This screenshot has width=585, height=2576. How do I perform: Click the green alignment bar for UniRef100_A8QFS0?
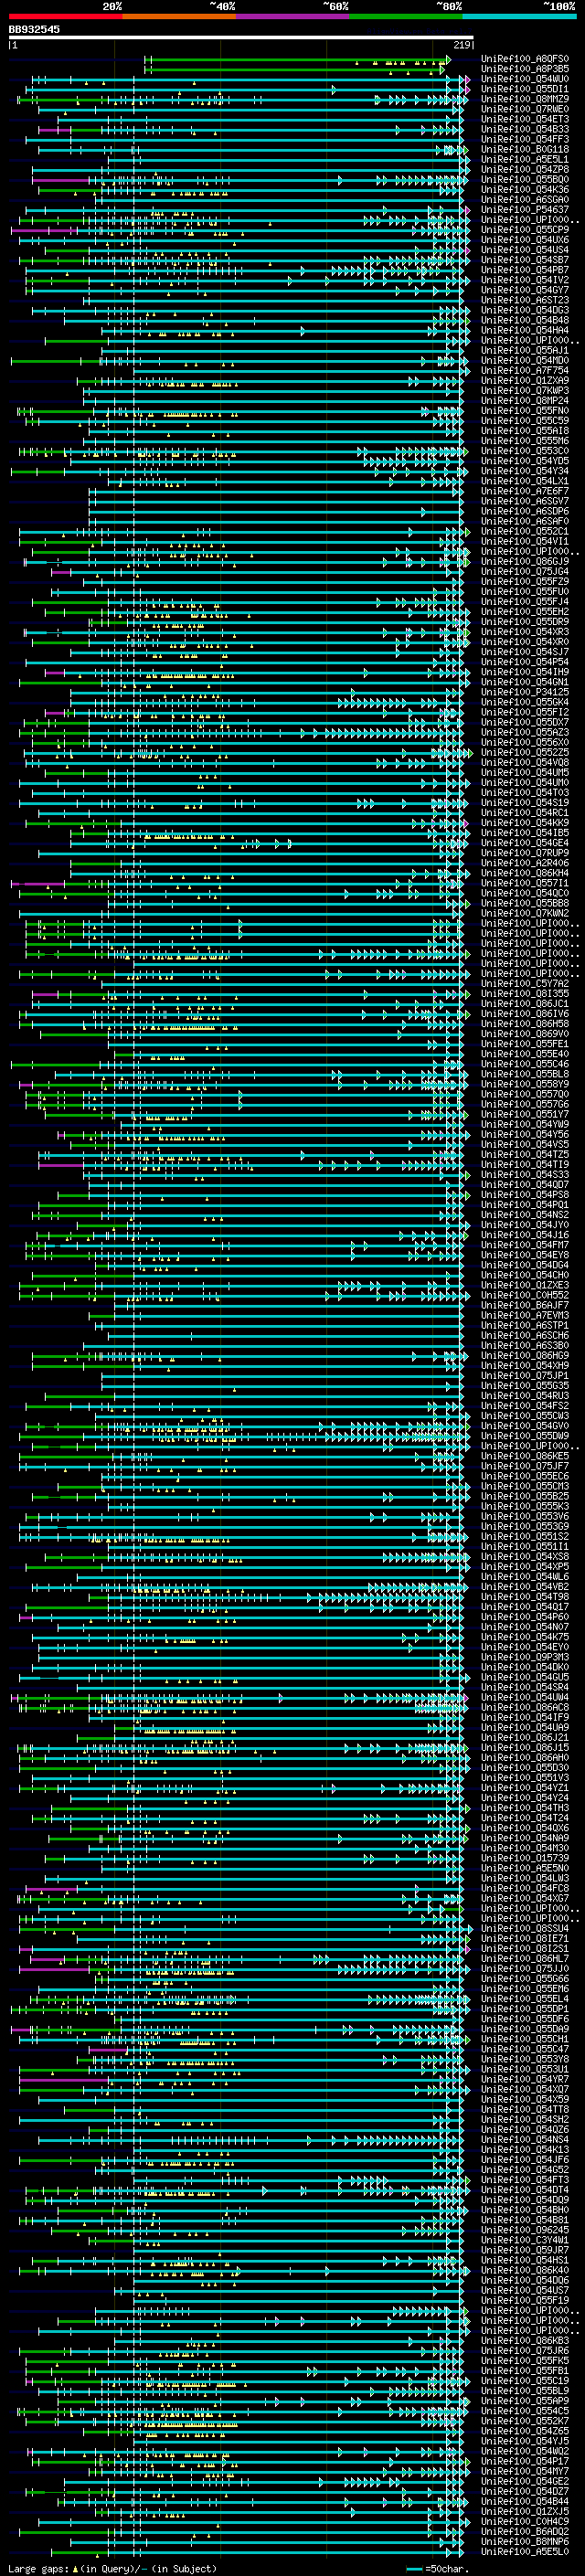[297, 59]
